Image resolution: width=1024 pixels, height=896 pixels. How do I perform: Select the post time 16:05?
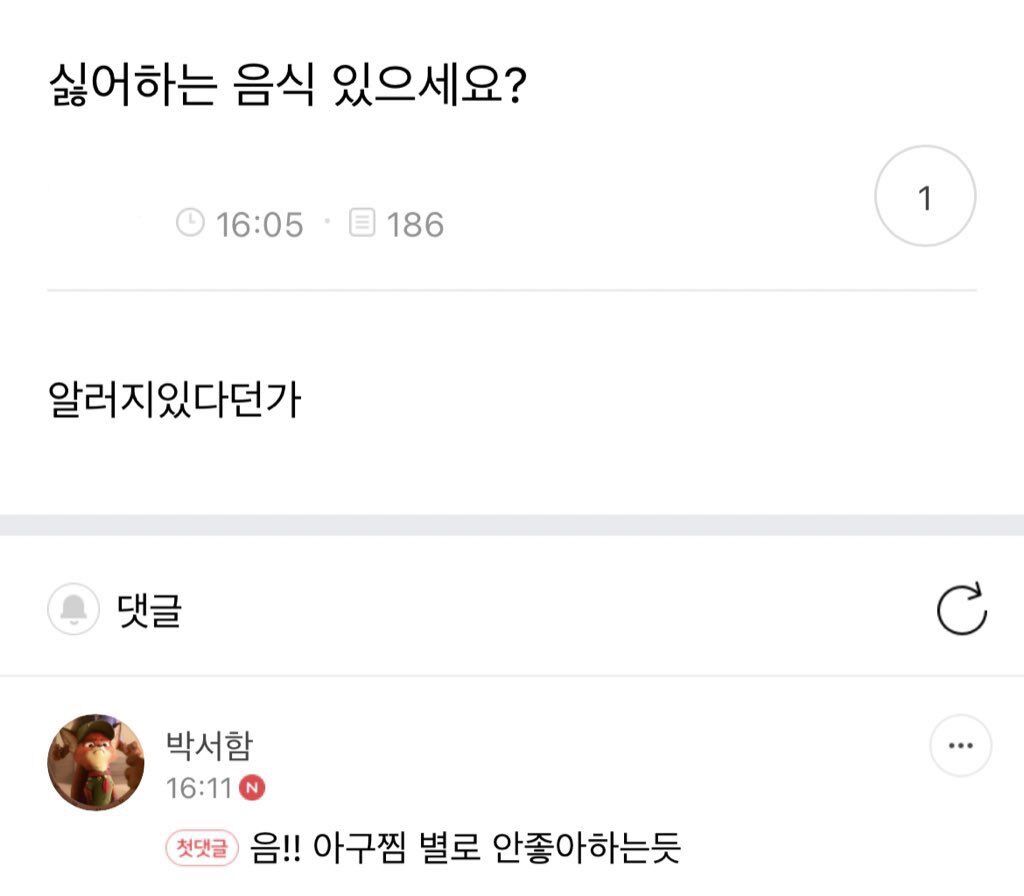[259, 225]
